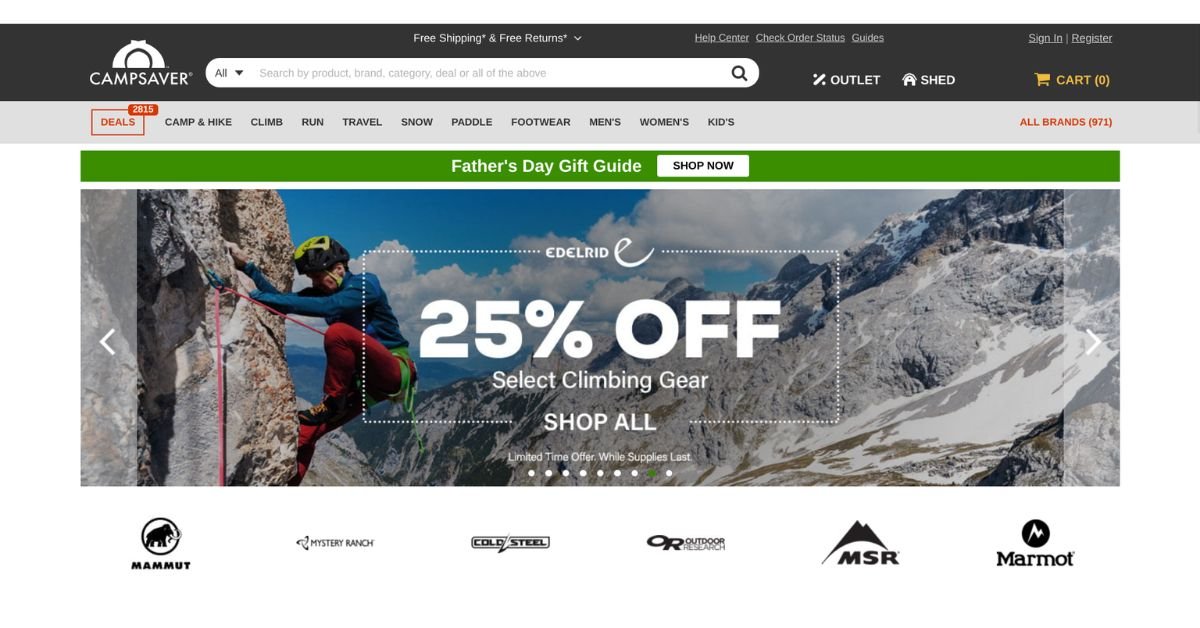Open the Shed tent icon link

pyautogui.click(x=909, y=79)
